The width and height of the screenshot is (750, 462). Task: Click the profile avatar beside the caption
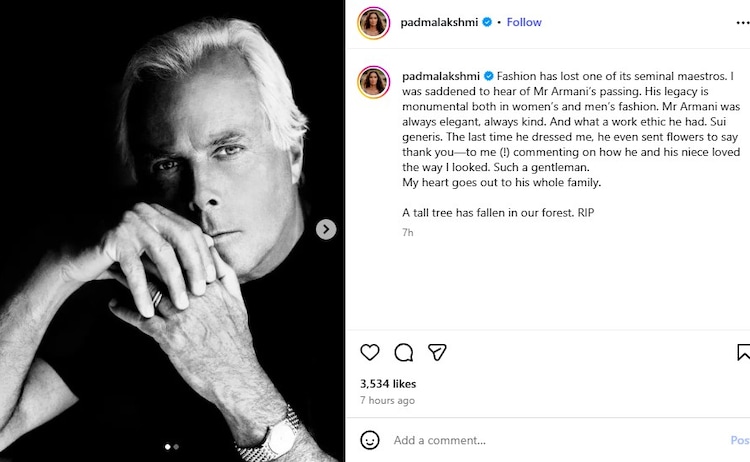(x=374, y=83)
